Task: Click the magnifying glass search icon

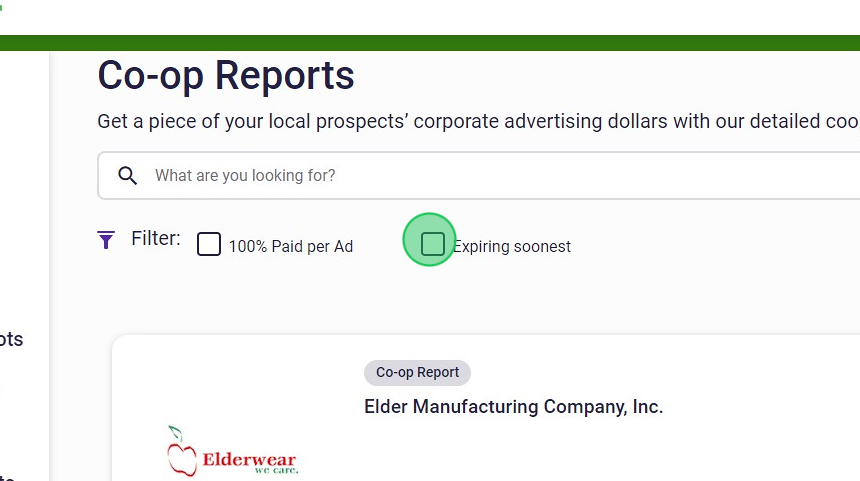Action: point(127,176)
